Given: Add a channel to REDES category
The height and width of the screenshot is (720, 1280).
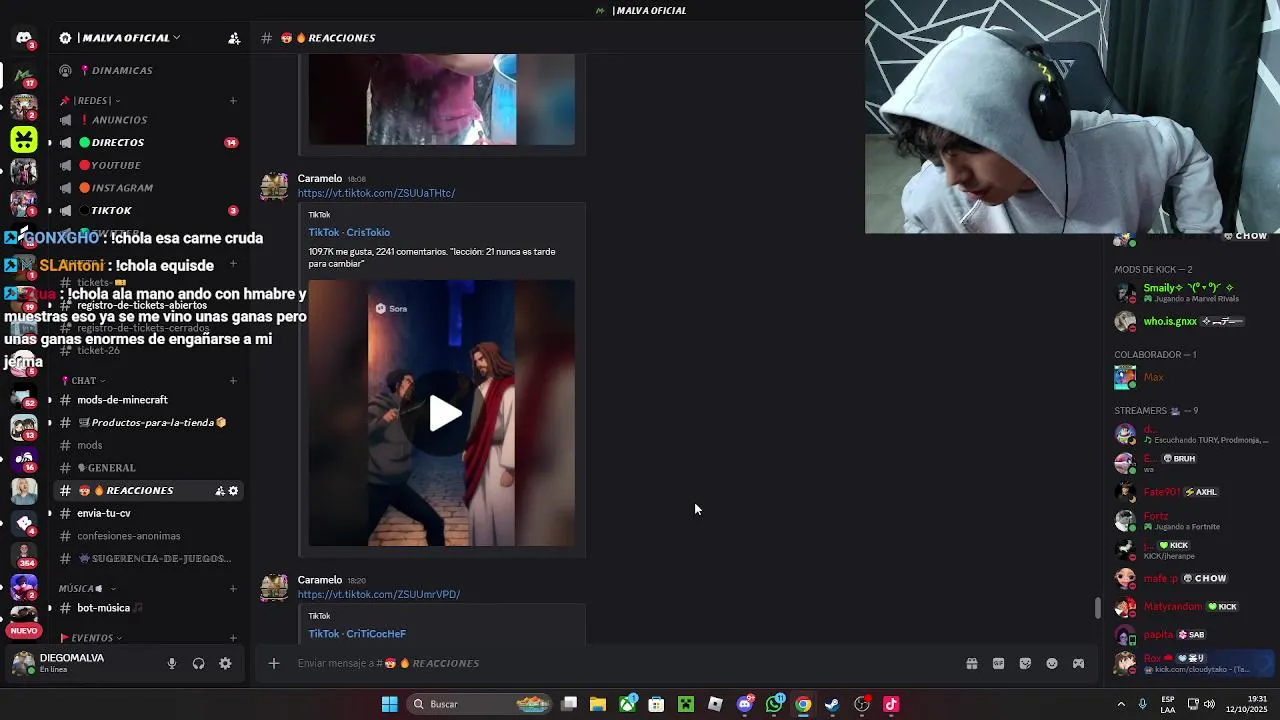Looking at the screenshot, I should [233, 100].
